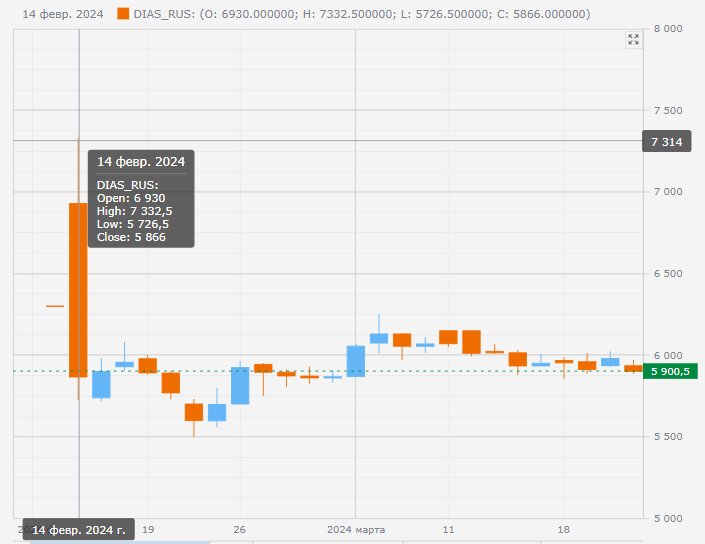Click the 26 date axis label
The width and height of the screenshot is (705, 544).
pos(239,529)
